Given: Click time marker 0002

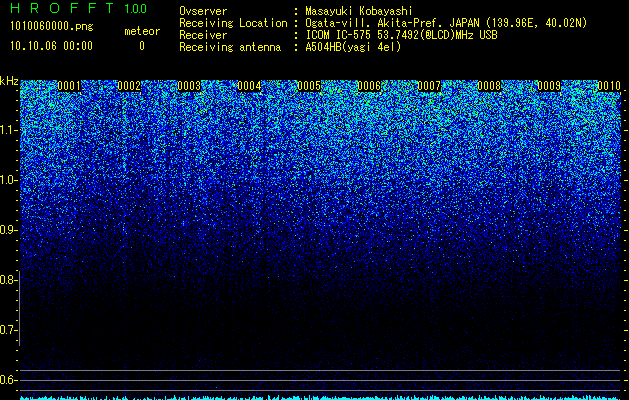Looking at the screenshot, I should tap(129, 86).
